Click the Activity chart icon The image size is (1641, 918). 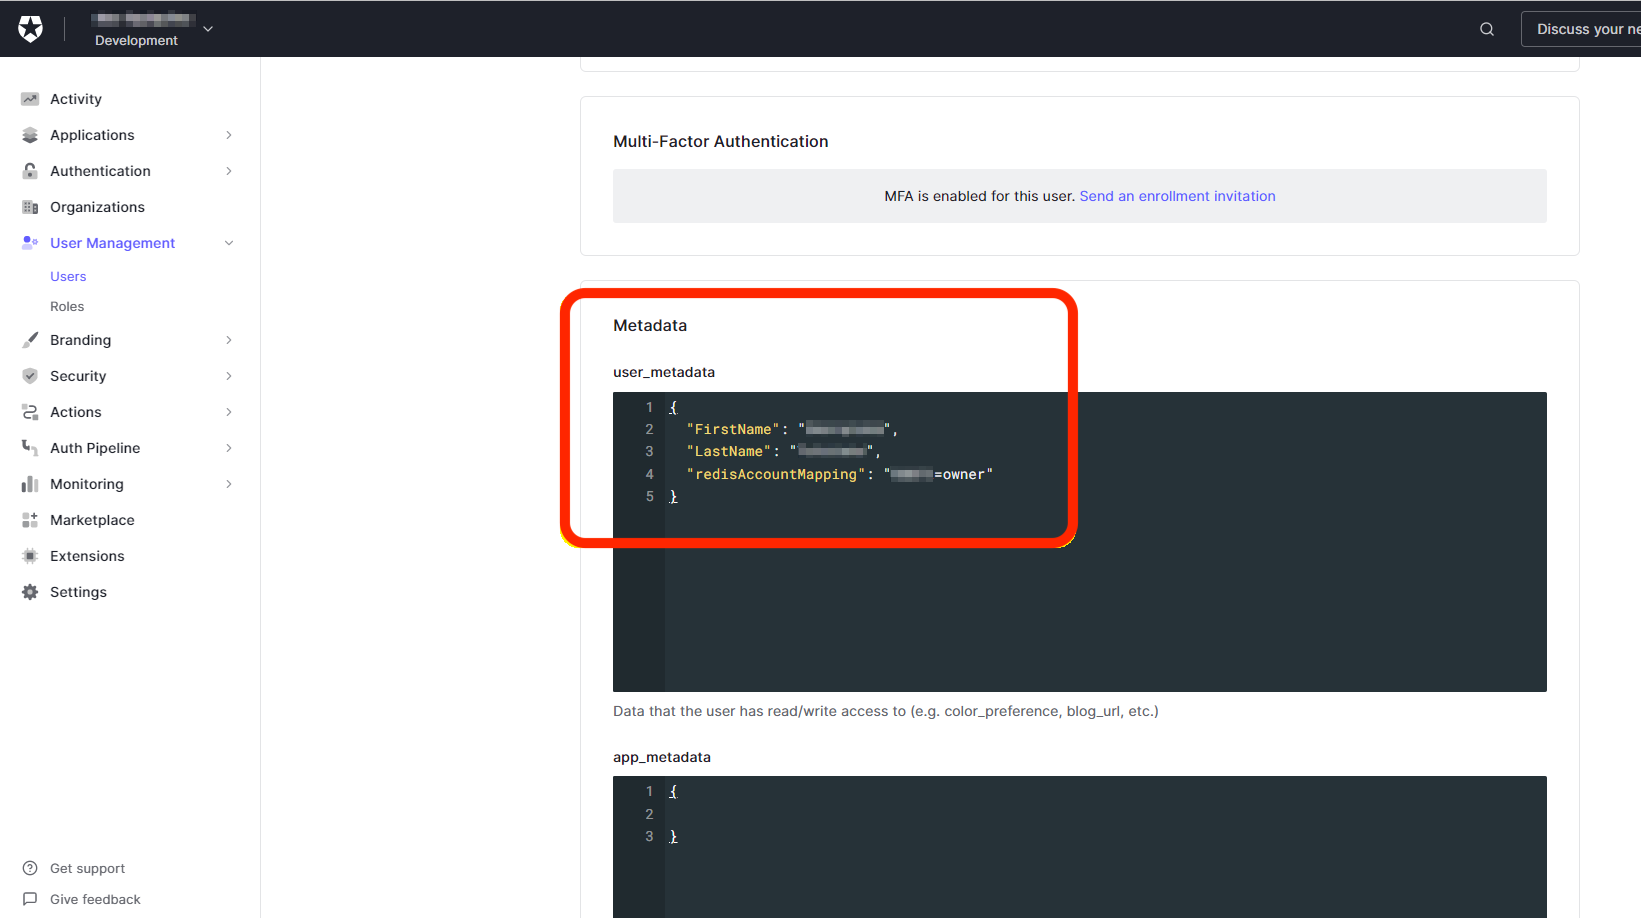(x=30, y=99)
